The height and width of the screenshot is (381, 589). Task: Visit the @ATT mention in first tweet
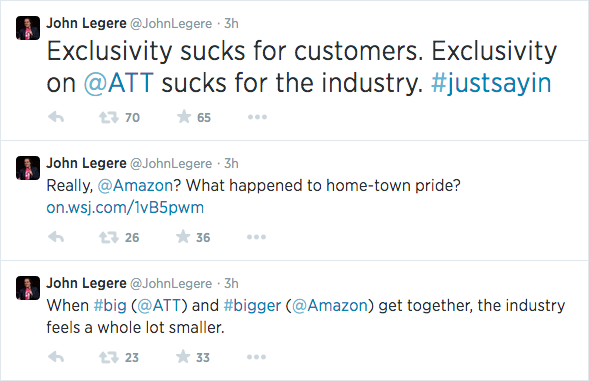click(x=119, y=83)
